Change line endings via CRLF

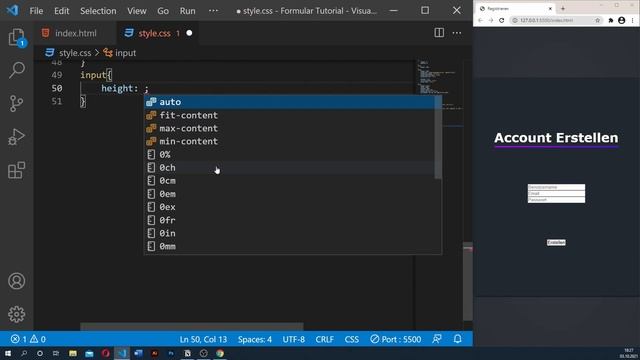pyautogui.click(x=324, y=339)
